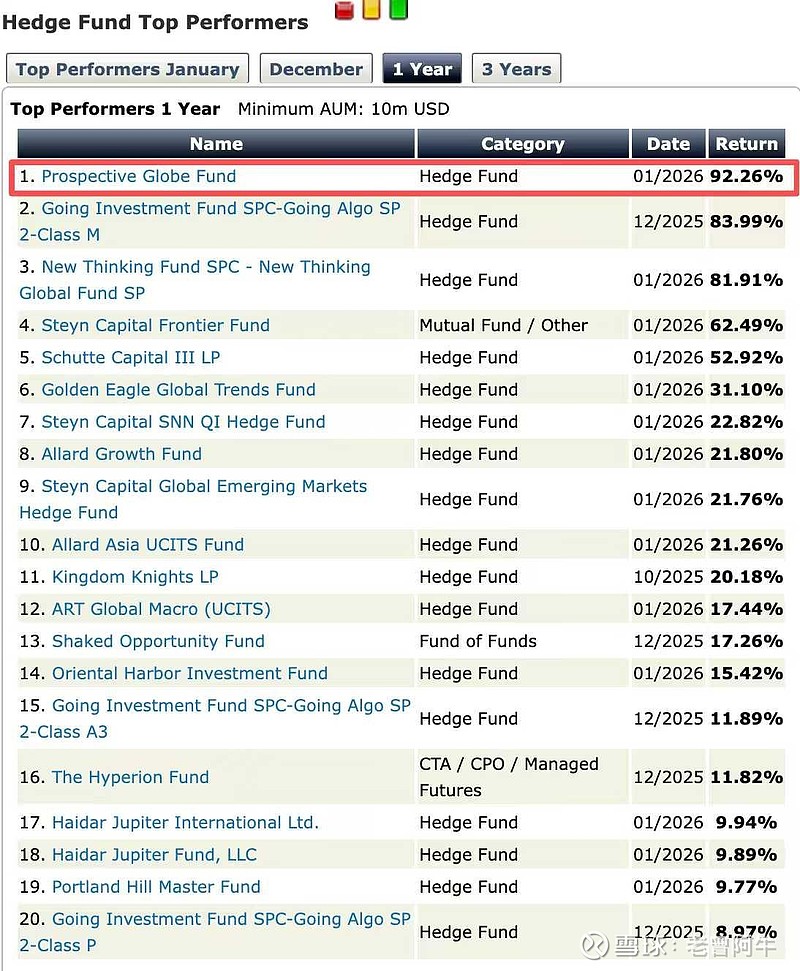Open the December tab
Viewport: 800px width, 971px height.
point(316,69)
